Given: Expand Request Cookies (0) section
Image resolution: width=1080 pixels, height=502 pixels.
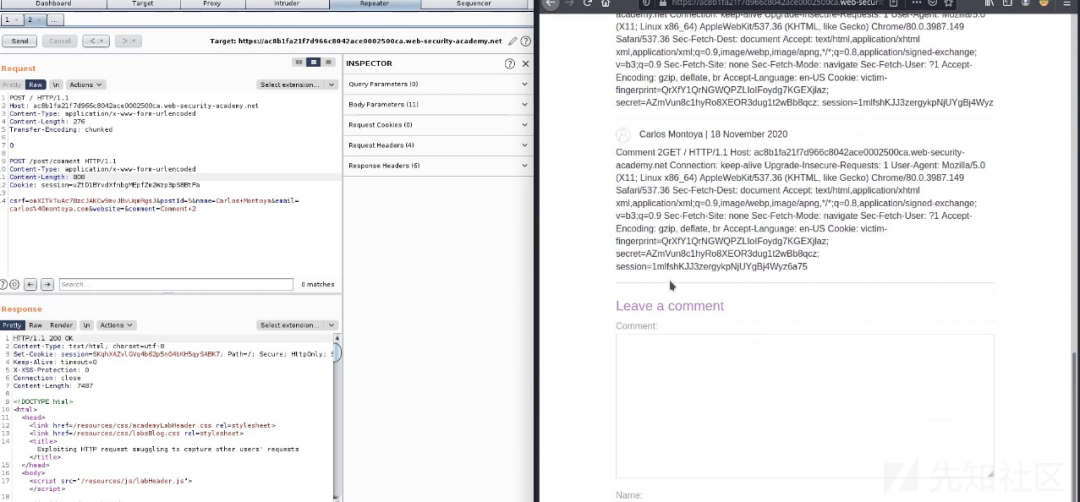Looking at the screenshot, I should 438,125.
